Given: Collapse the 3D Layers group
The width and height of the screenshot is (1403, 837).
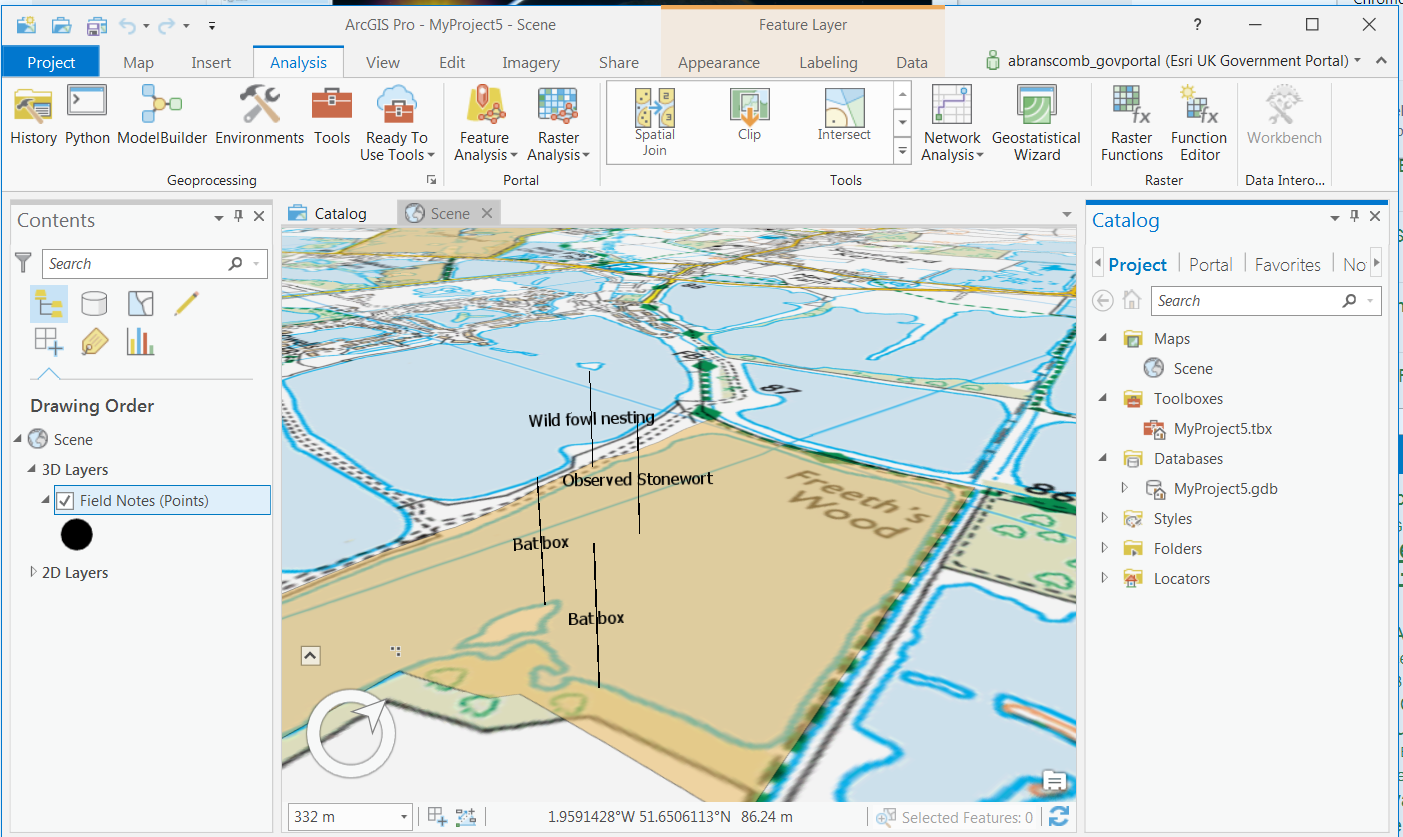Looking at the screenshot, I should (33, 470).
